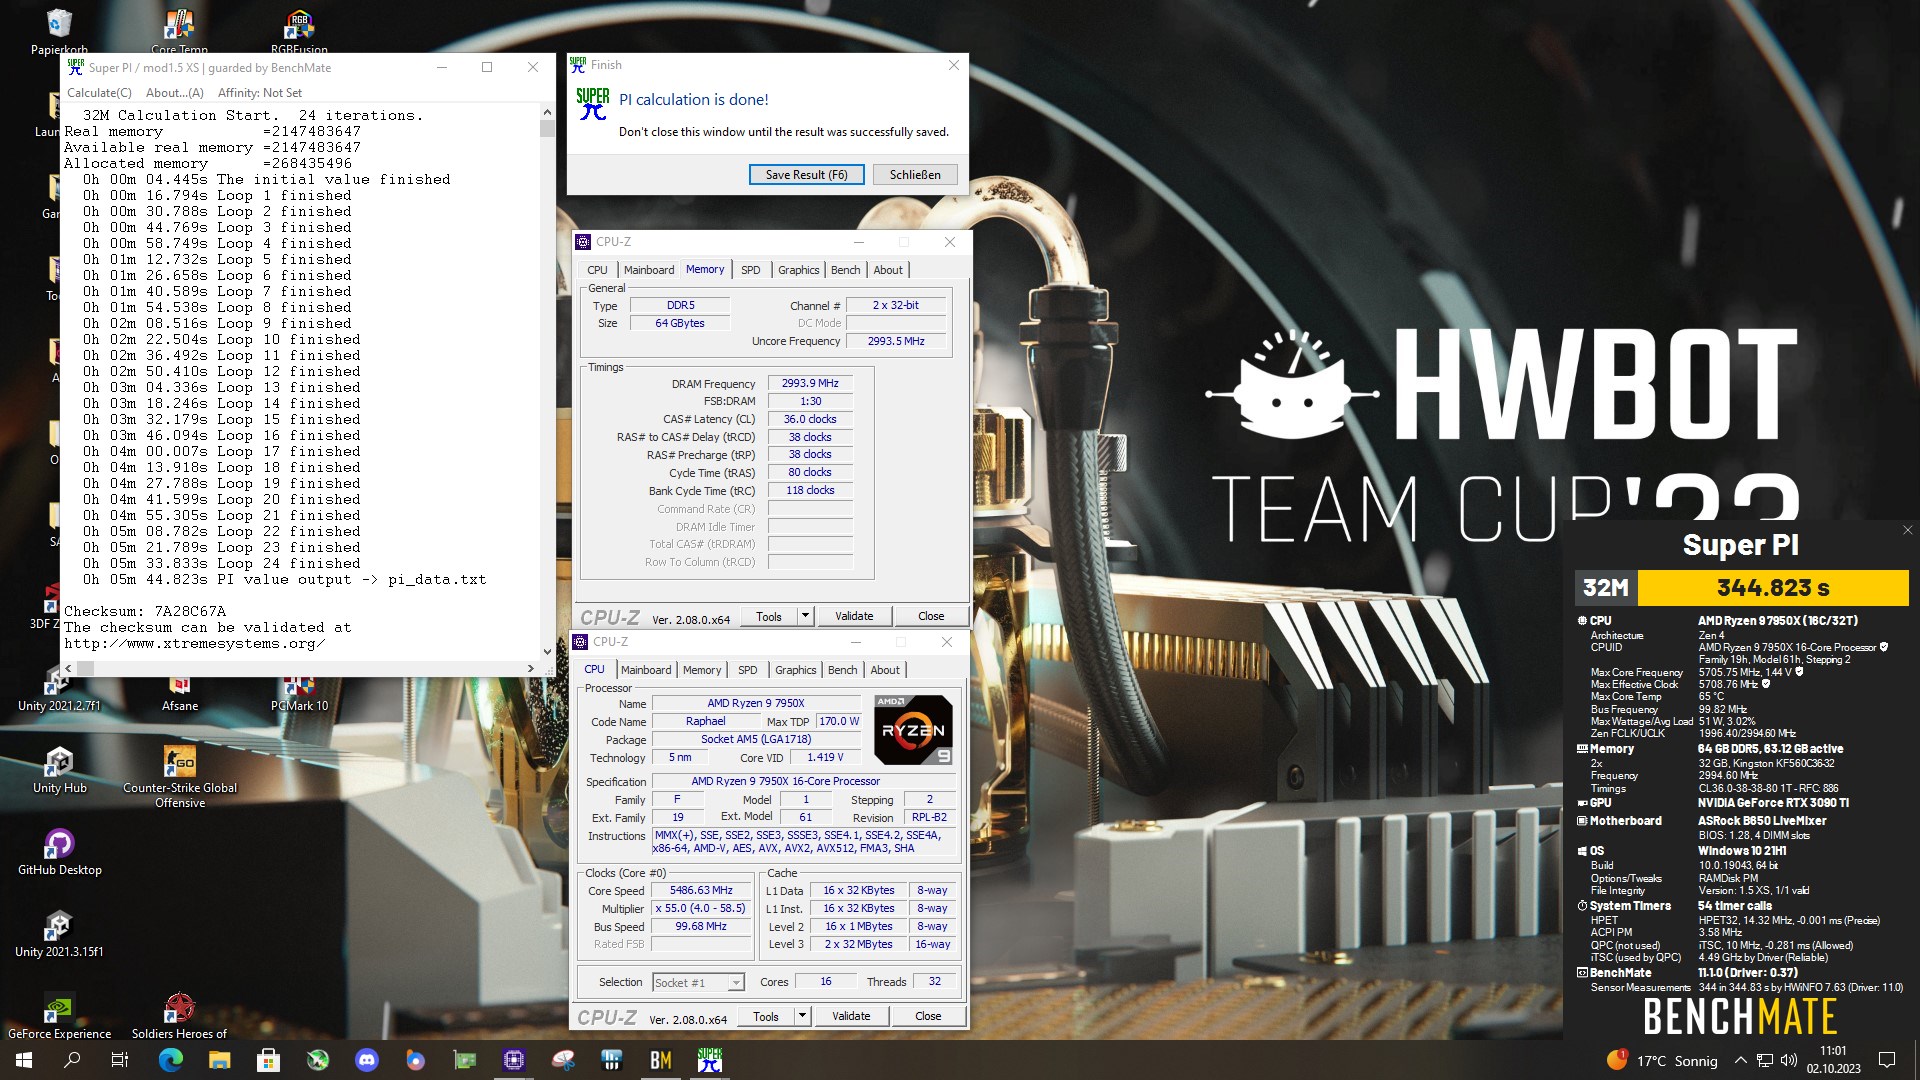Open Core Temp desktop shortcut

pos(179,30)
